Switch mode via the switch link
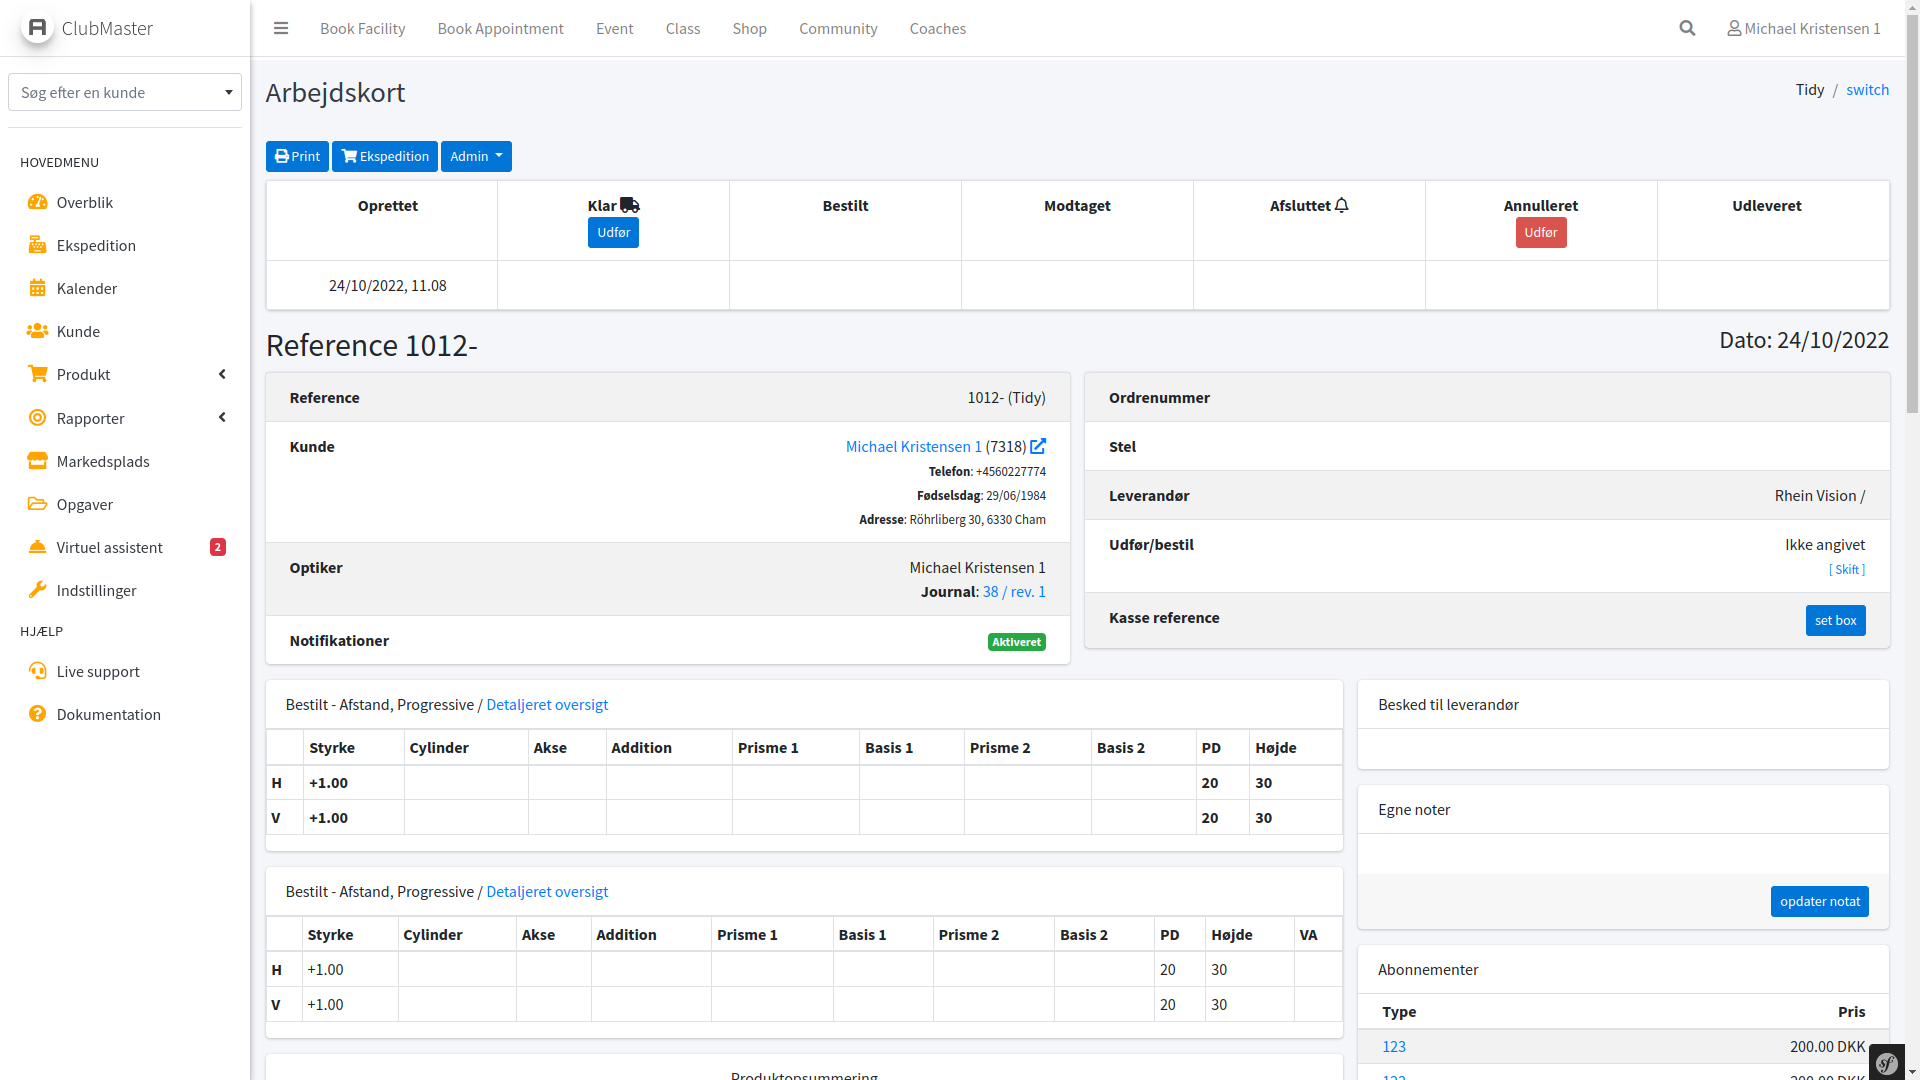Viewport: 1920px width, 1080px height. [1867, 90]
